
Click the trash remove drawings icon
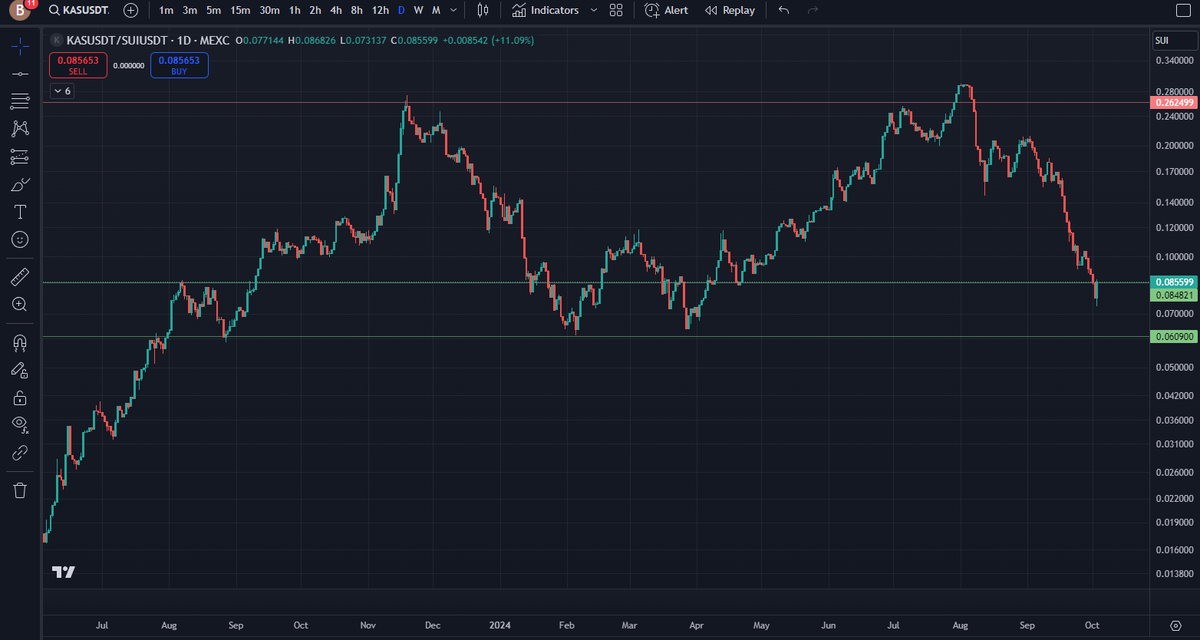point(19,490)
